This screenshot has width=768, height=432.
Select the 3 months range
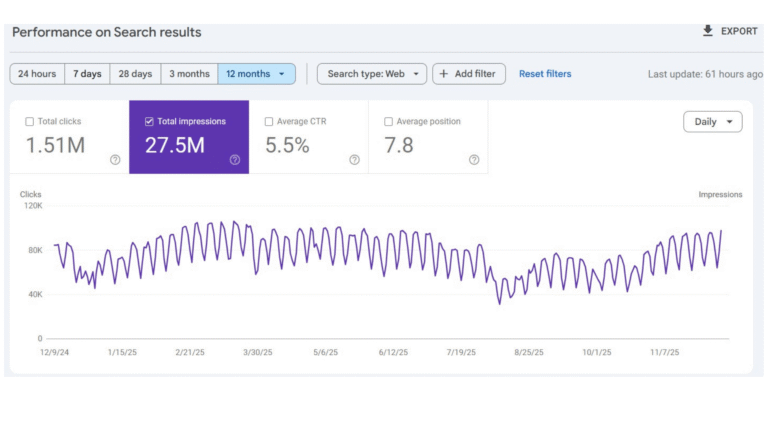(189, 74)
